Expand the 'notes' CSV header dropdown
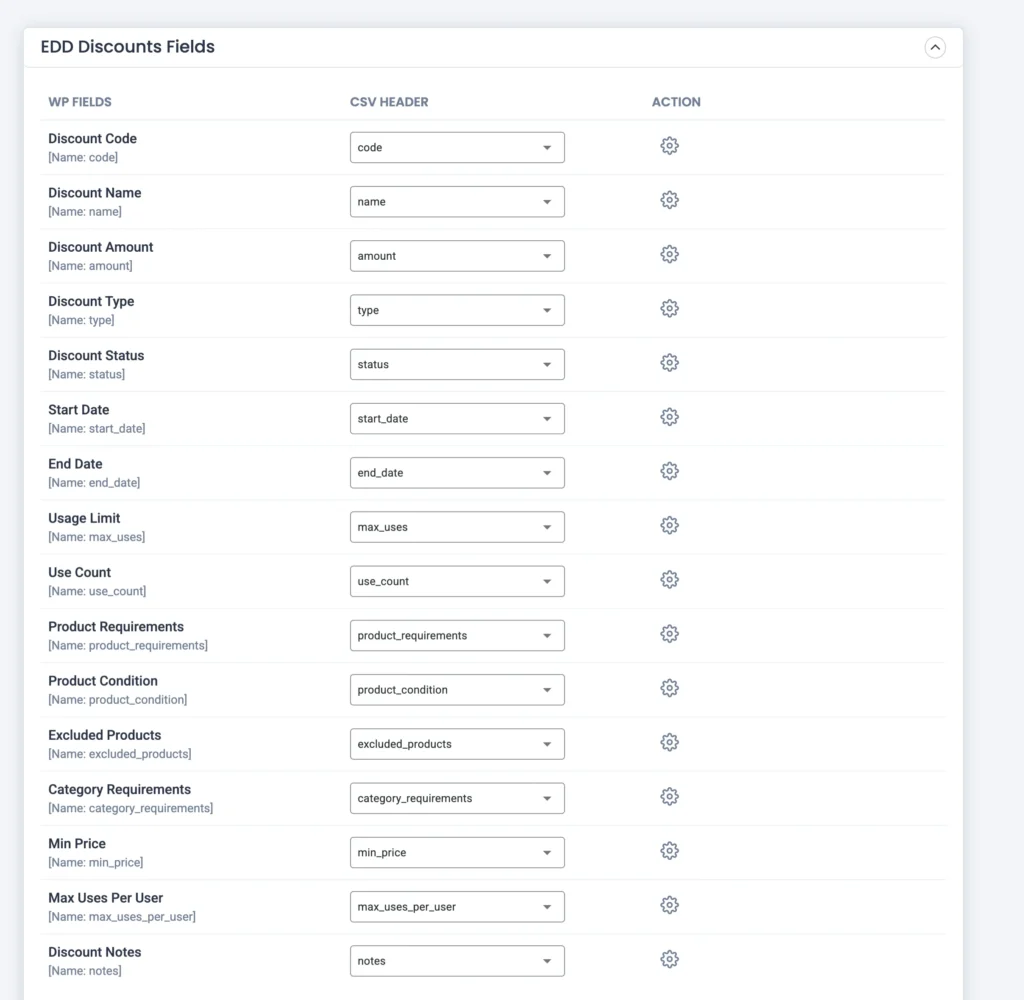Screen dimensions: 1024x1000 pyautogui.click(x=457, y=961)
